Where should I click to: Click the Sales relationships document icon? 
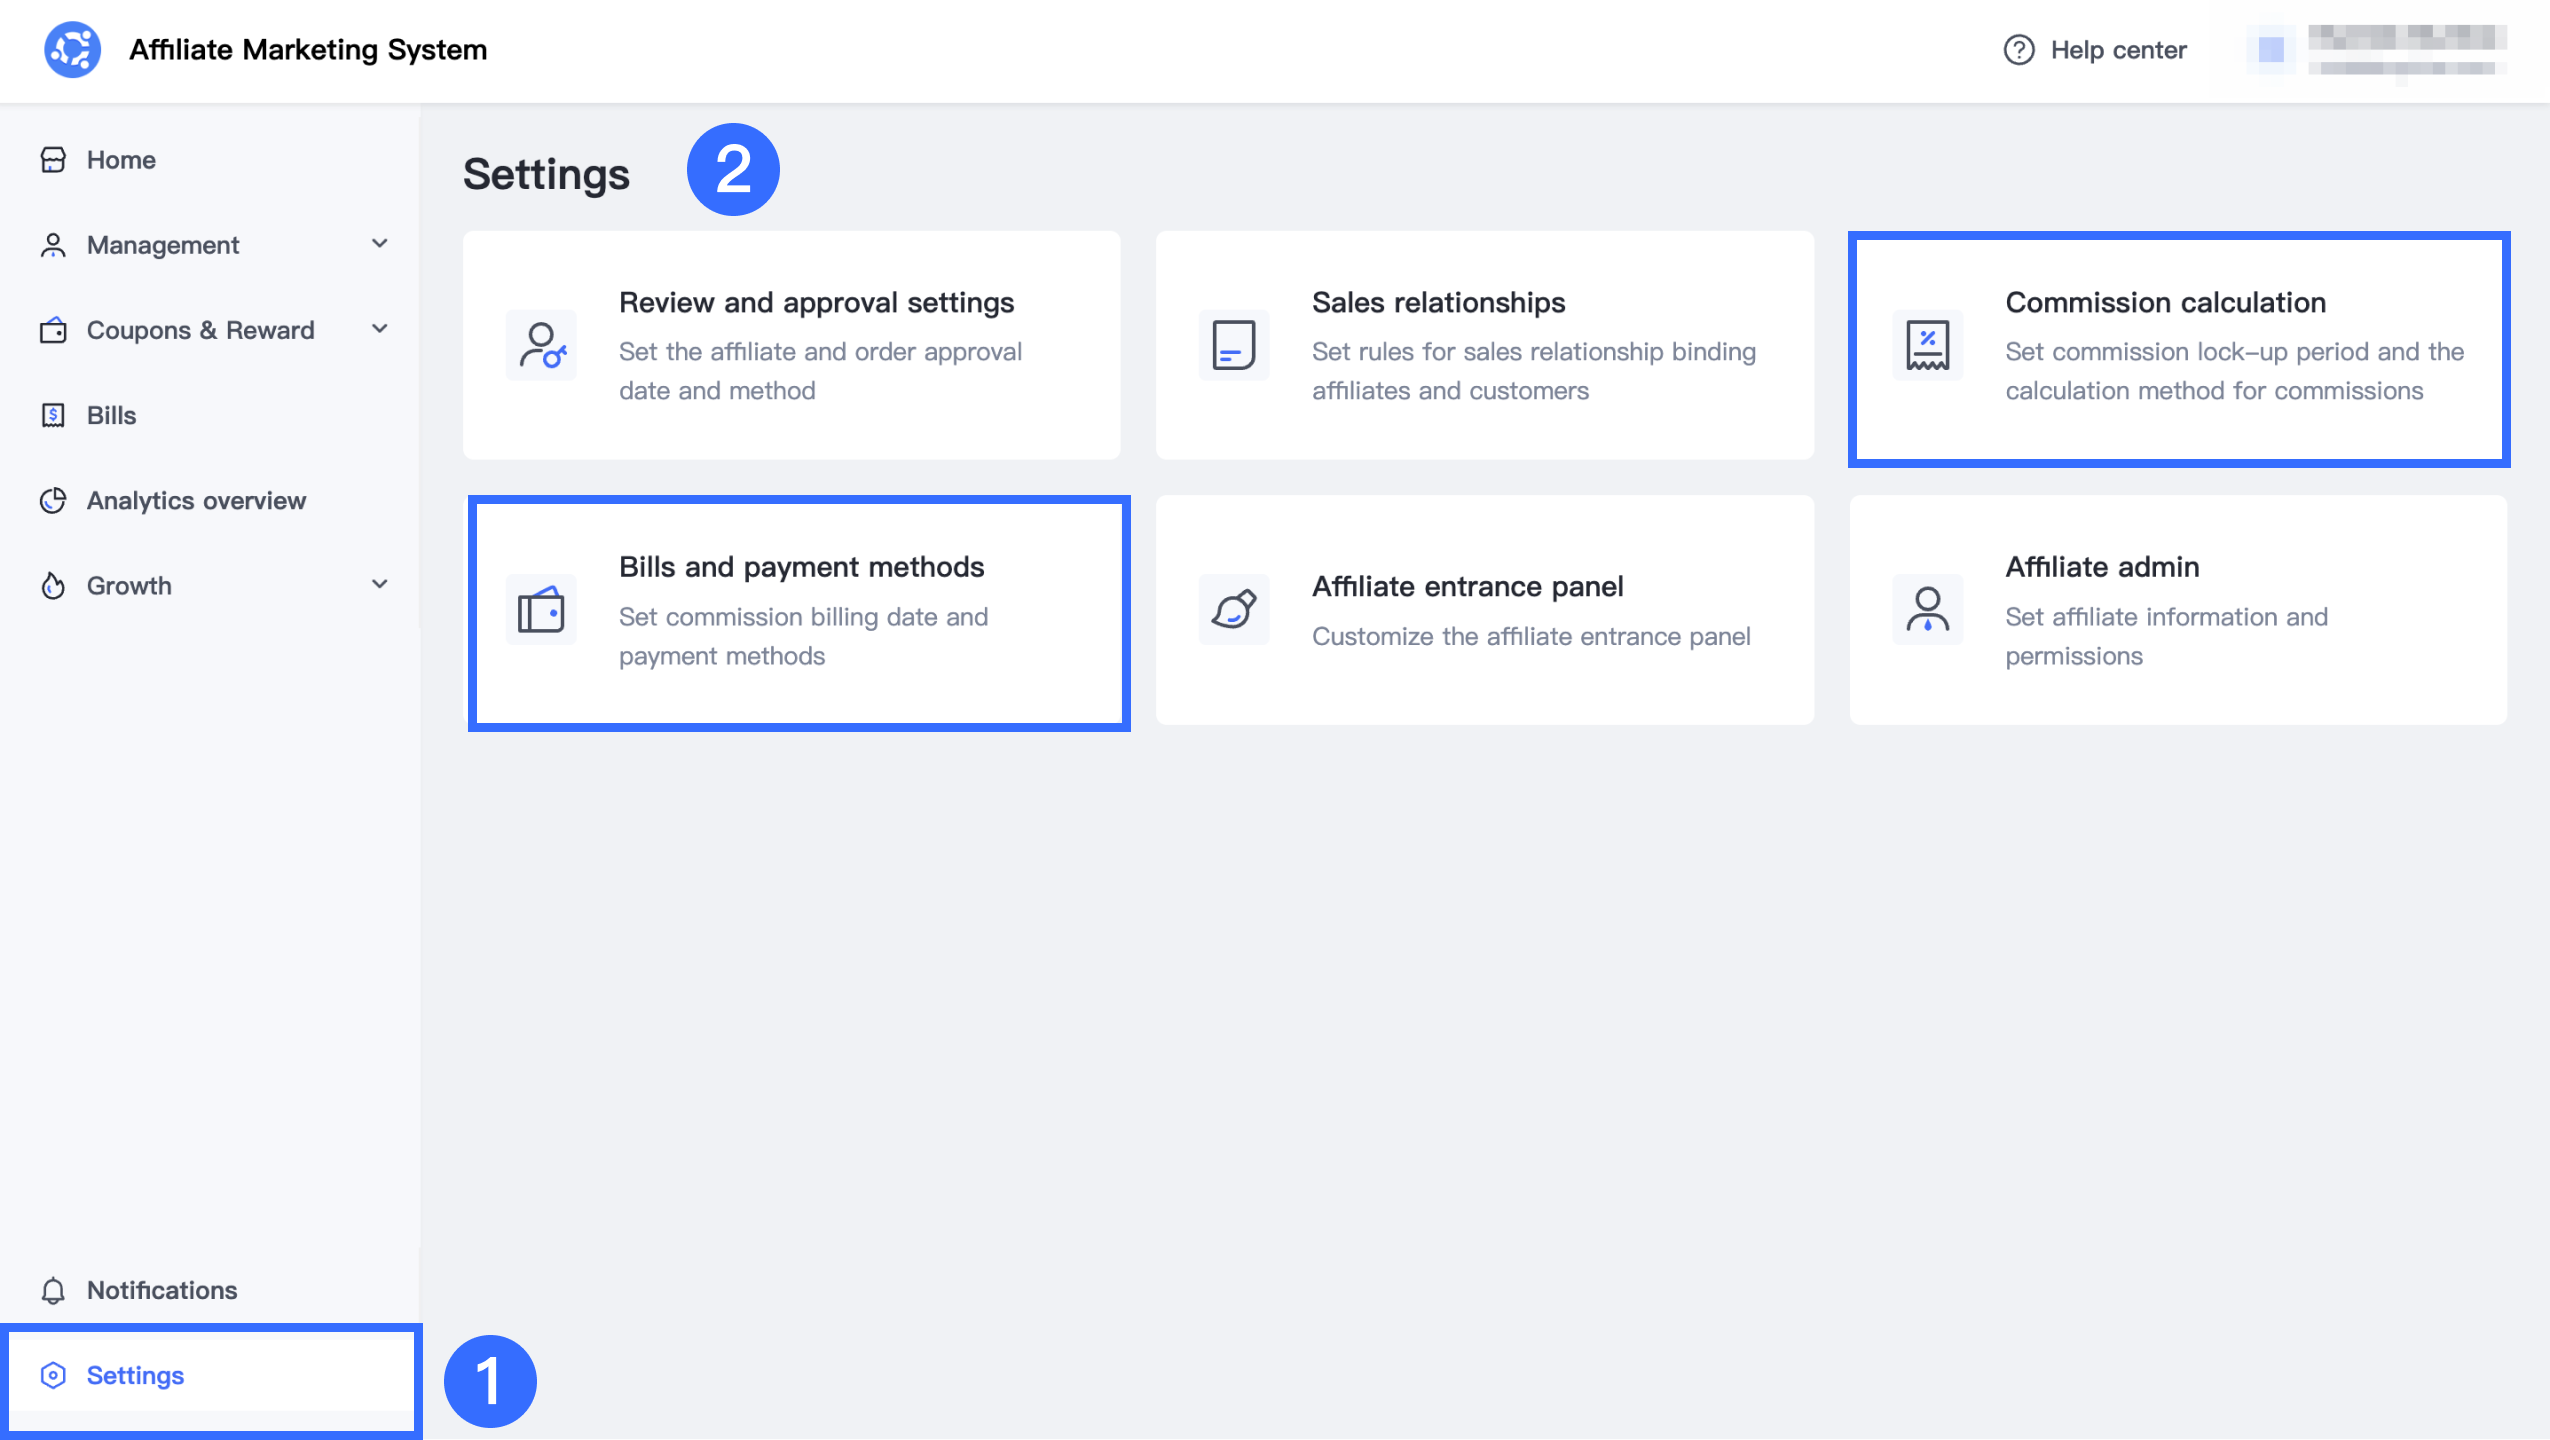[x=1233, y=345]
